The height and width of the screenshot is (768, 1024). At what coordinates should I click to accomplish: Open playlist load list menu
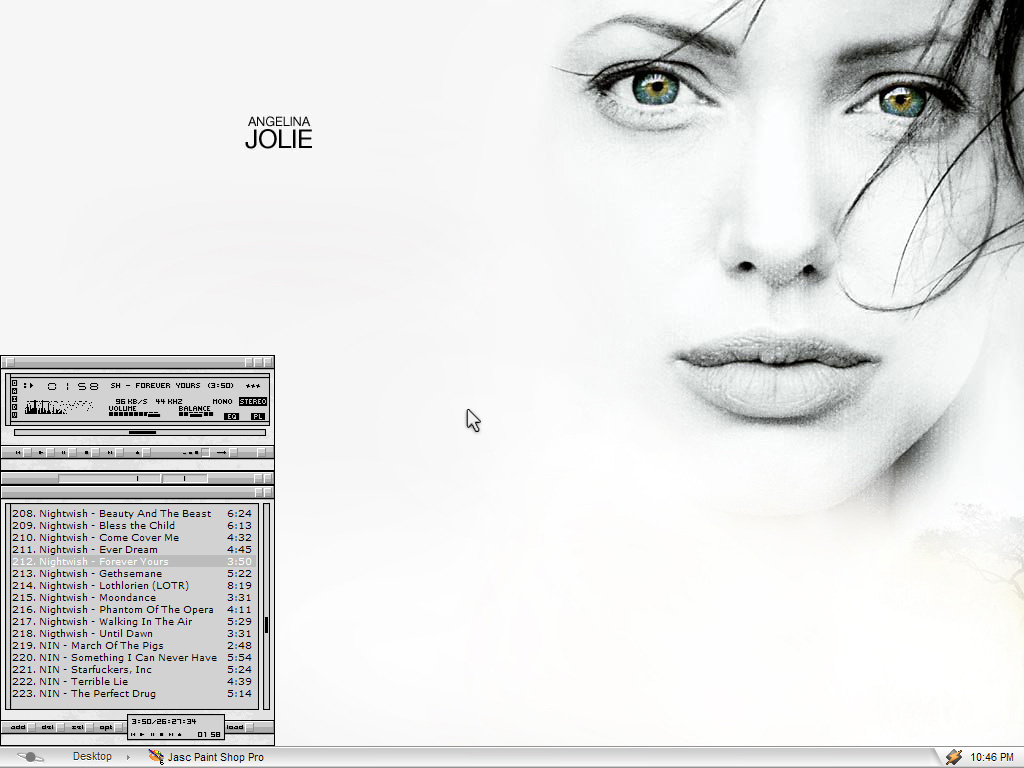pos(240,727)
